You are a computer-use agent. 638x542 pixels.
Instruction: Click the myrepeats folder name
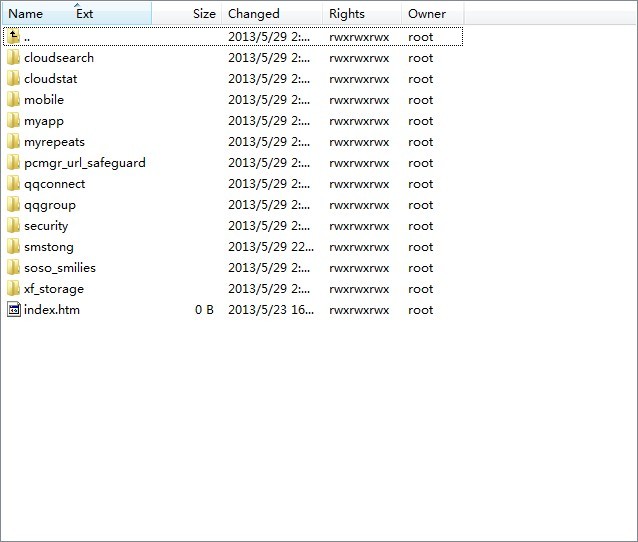(x=55, y=142)
